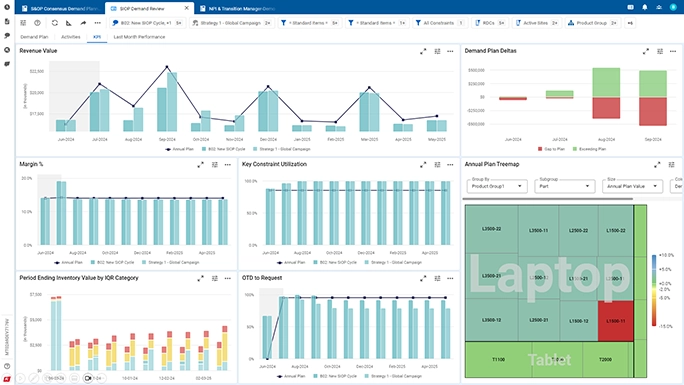Toggle B02 New SIOP Cycle legend in Revenue Value

tap(223, 149)
